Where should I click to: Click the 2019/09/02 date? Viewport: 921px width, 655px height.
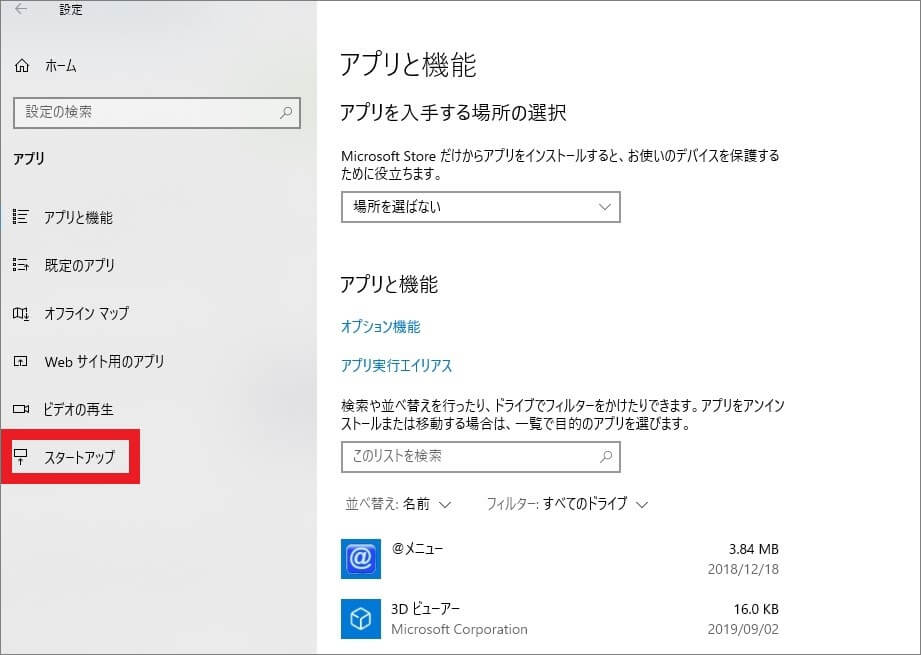click(x=743, y=629)
